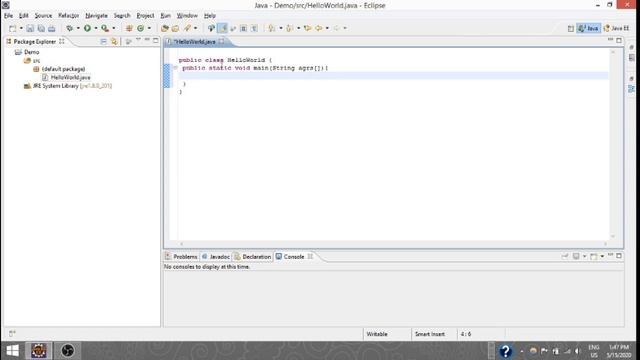
Task: Click the OBS Studio taskbar icon
Action: click(67, 351)
